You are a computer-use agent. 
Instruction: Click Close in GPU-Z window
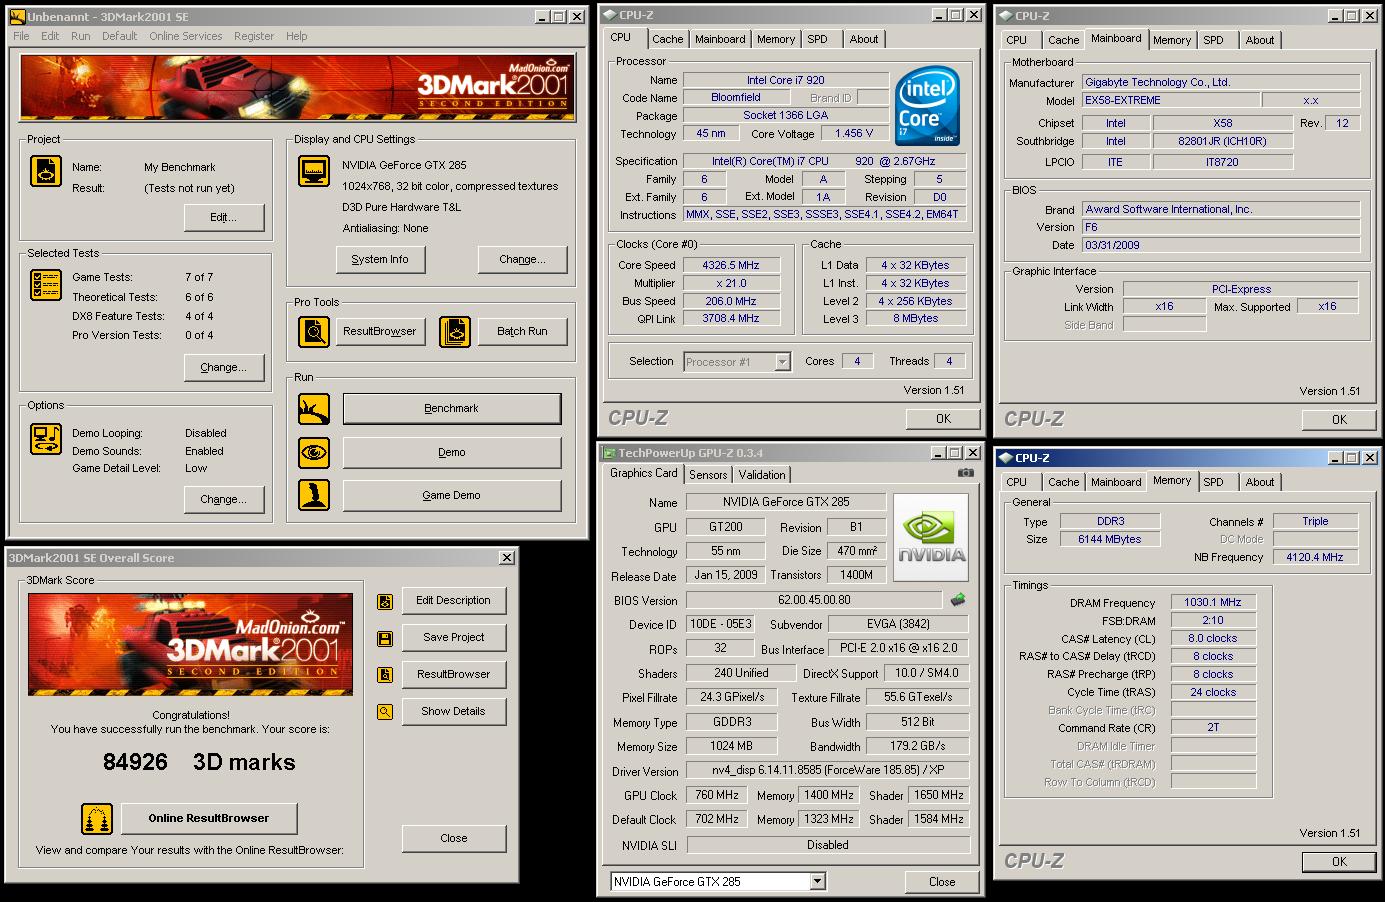point(942,881)
